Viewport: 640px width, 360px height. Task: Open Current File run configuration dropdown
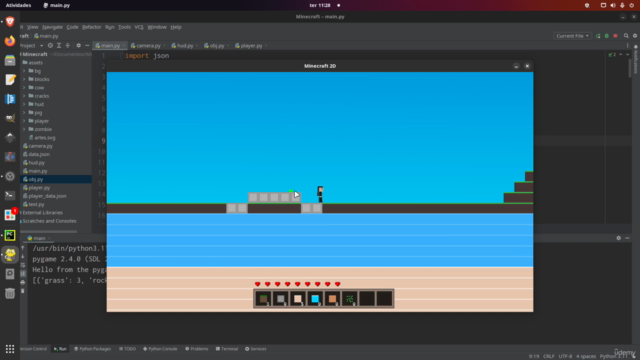tap(572, 36)
